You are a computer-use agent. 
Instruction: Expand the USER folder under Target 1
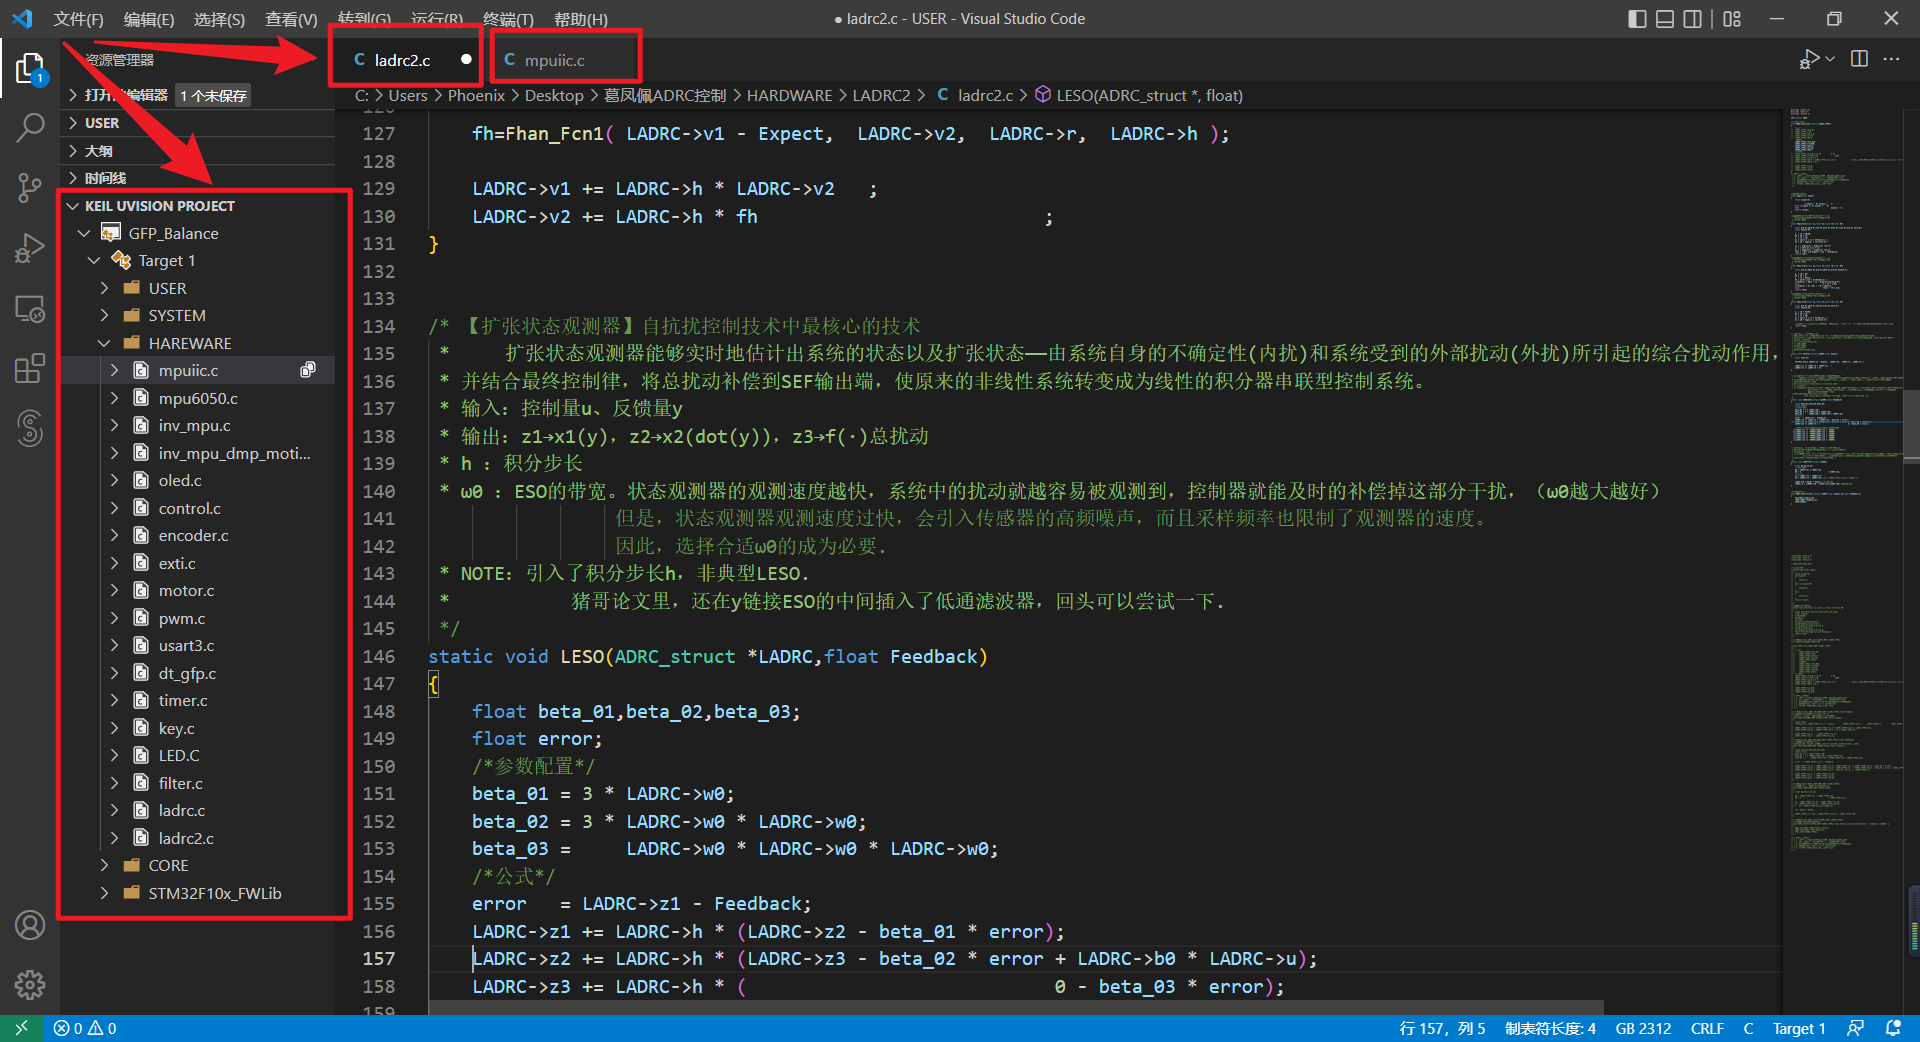click(105, 287)
